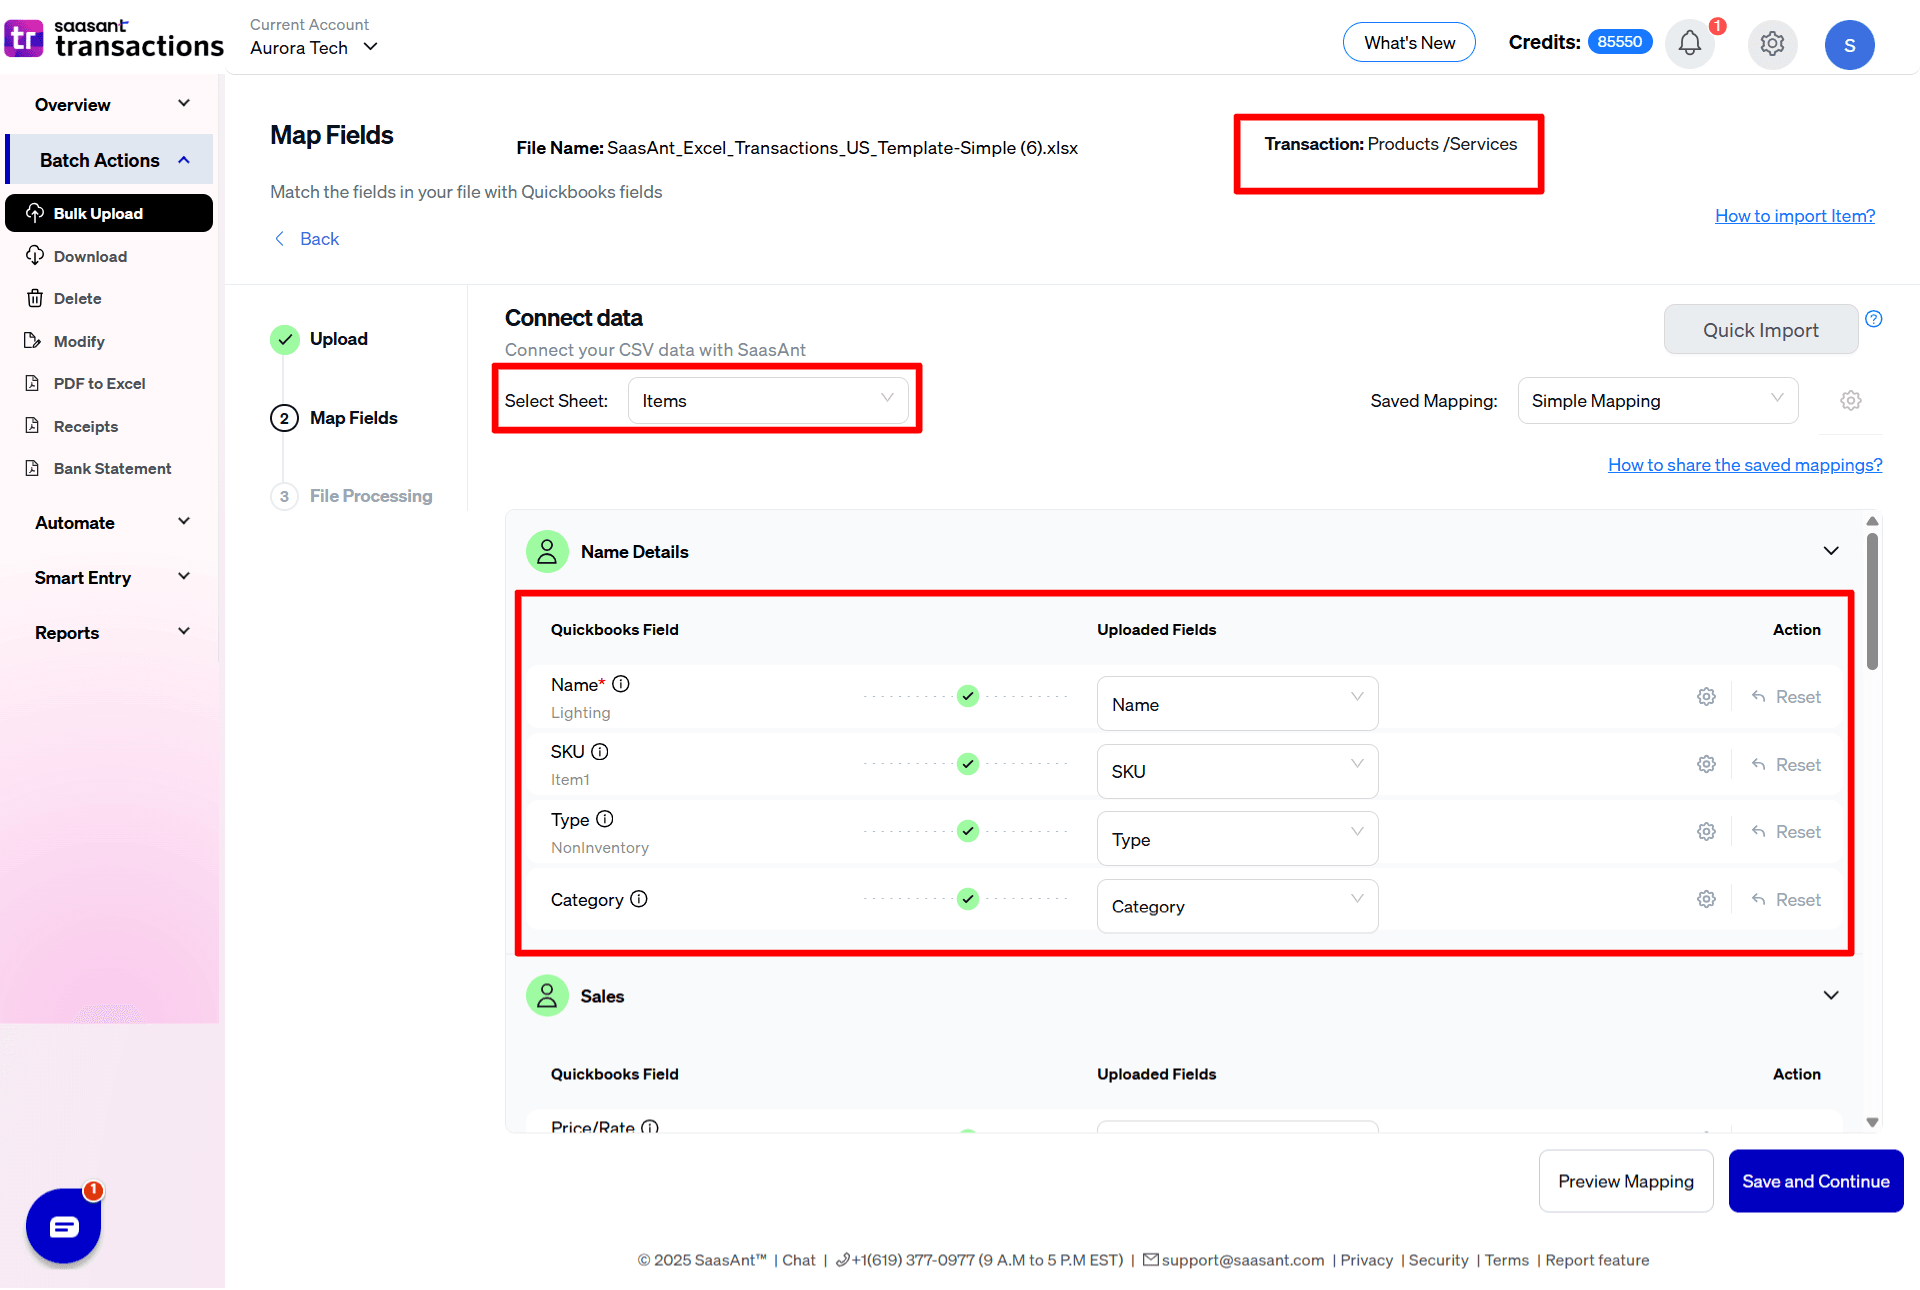
Task: Click the info icon next to Name field
Action: click(621, 684)
